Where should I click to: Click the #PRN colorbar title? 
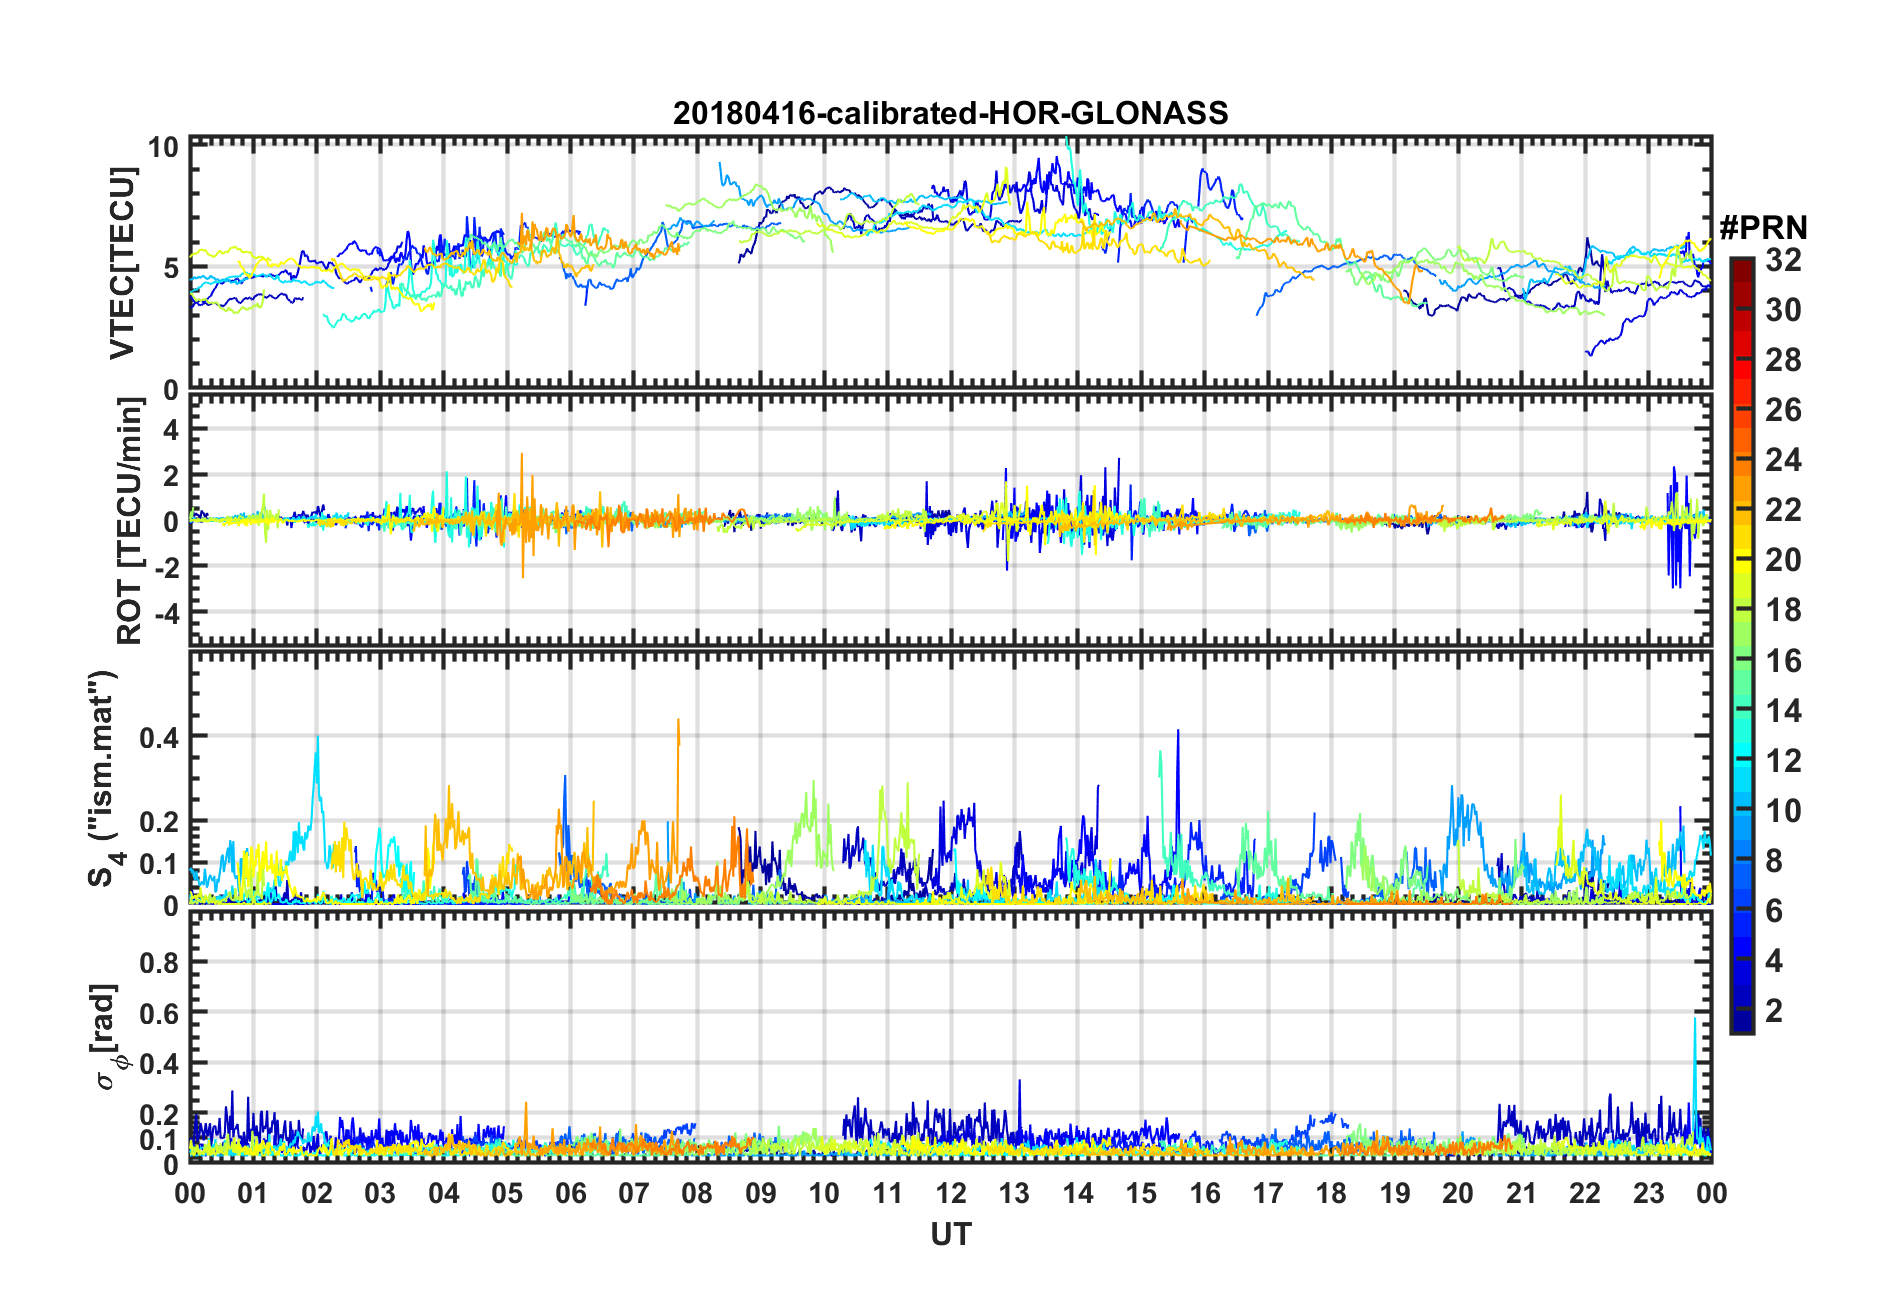click(x=1762, y=228)
